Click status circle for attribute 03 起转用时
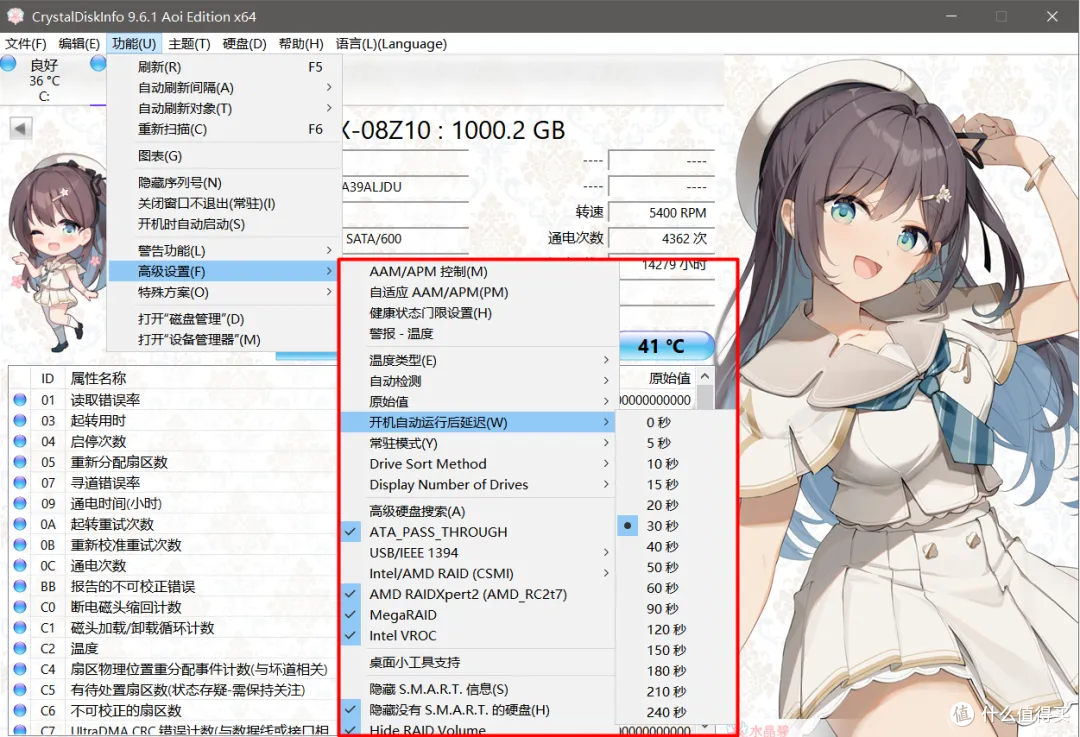1080x737 pixels. tap(20, 420)
